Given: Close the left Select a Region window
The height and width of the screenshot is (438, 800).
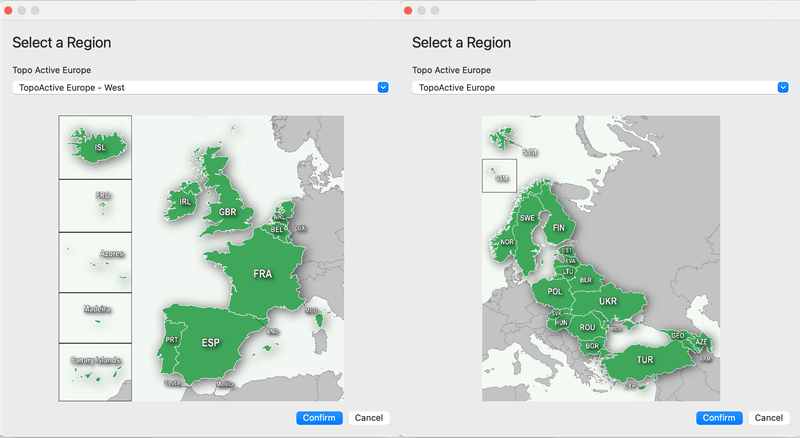Looking at the screenshot, I should [x=8, y=10].
